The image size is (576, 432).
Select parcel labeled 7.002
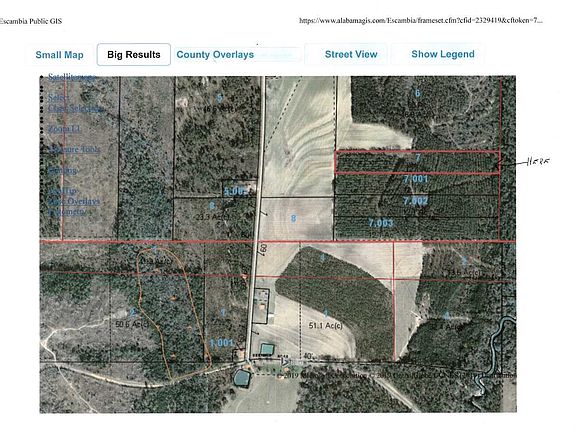[x=415, y=201]
